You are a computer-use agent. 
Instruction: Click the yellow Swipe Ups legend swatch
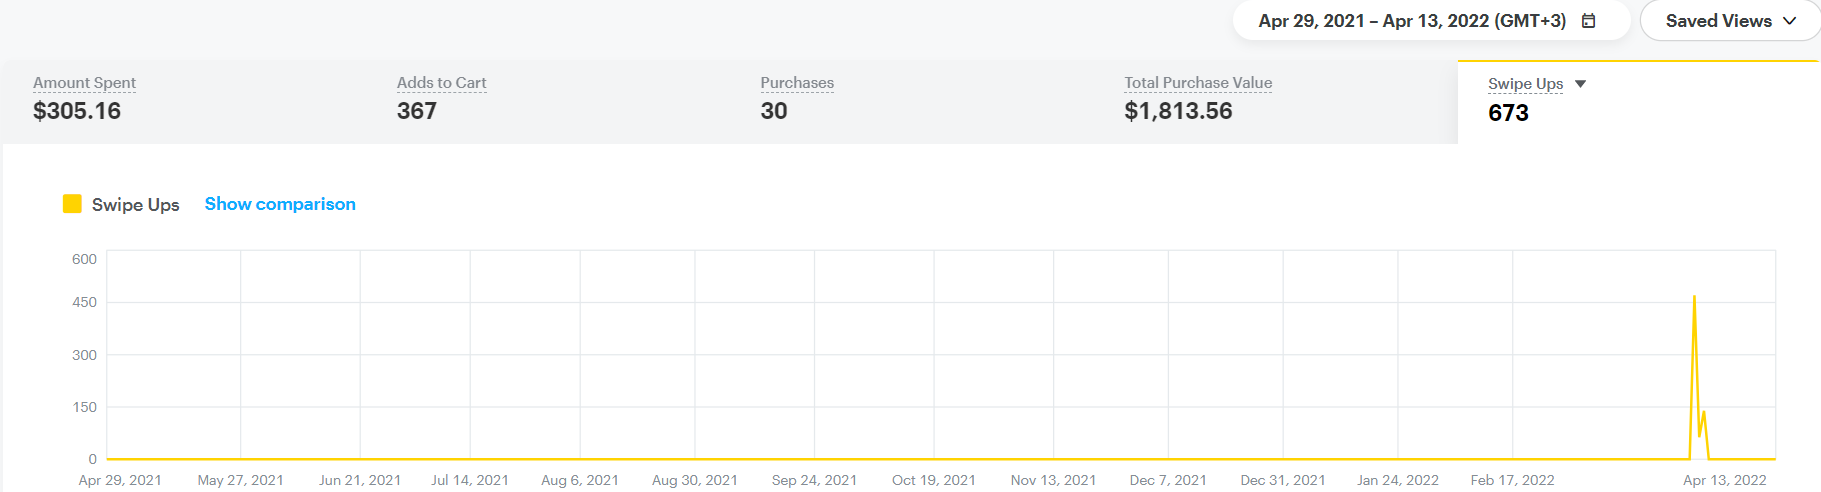point(72,204)
